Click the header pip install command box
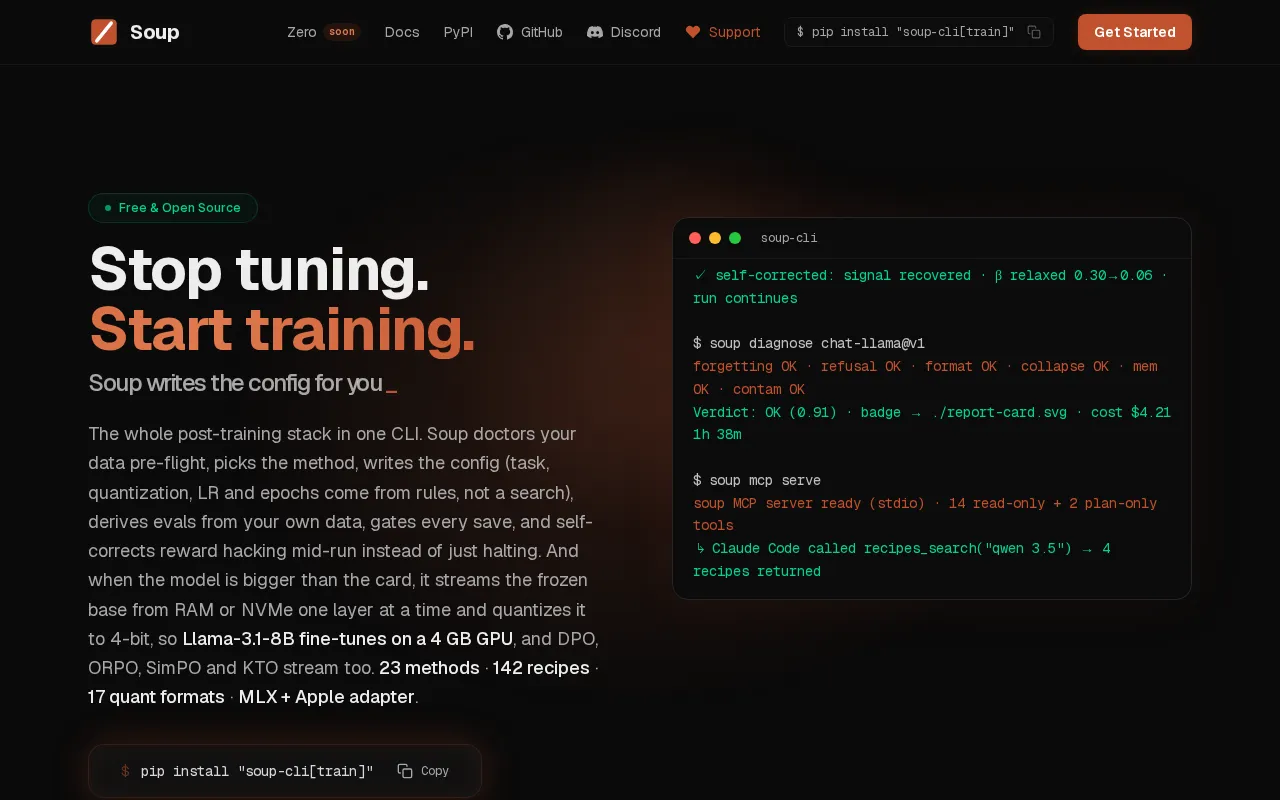1280x800 pixels. point(918,32)
